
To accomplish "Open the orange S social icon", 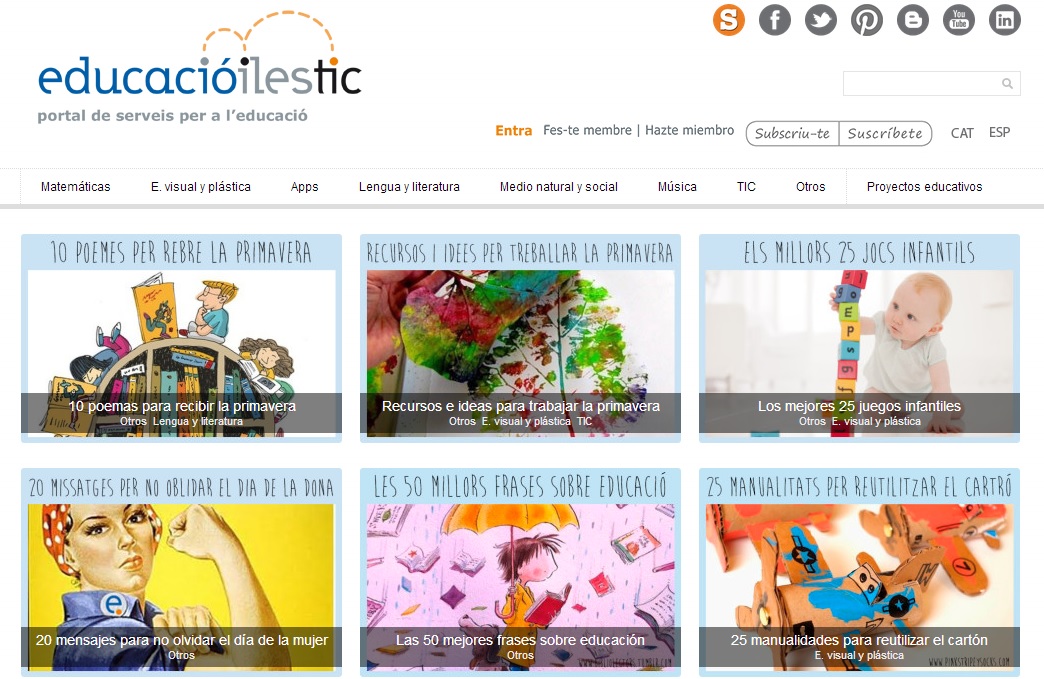I will (728, 20).
